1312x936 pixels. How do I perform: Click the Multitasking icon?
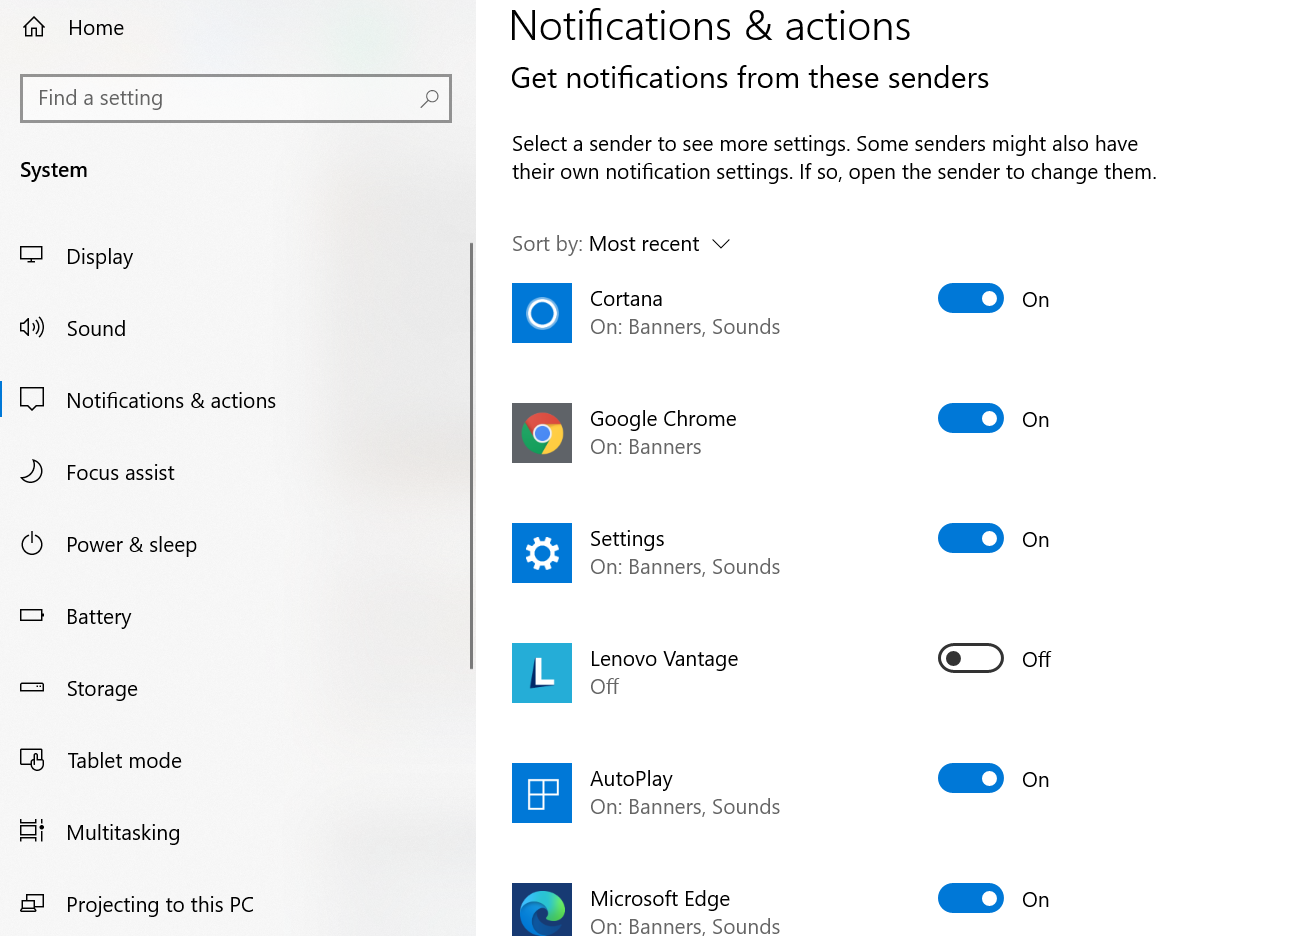[32, 831]
